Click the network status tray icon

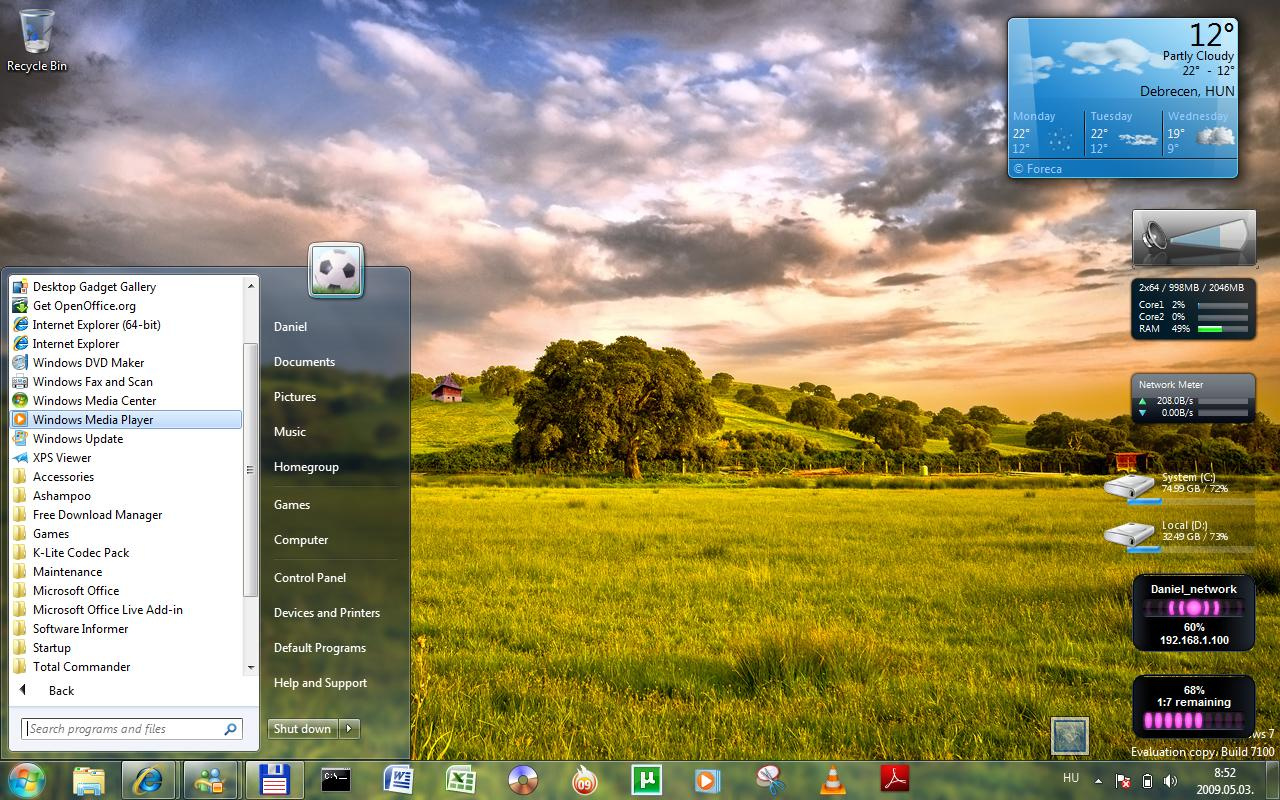1123,780
